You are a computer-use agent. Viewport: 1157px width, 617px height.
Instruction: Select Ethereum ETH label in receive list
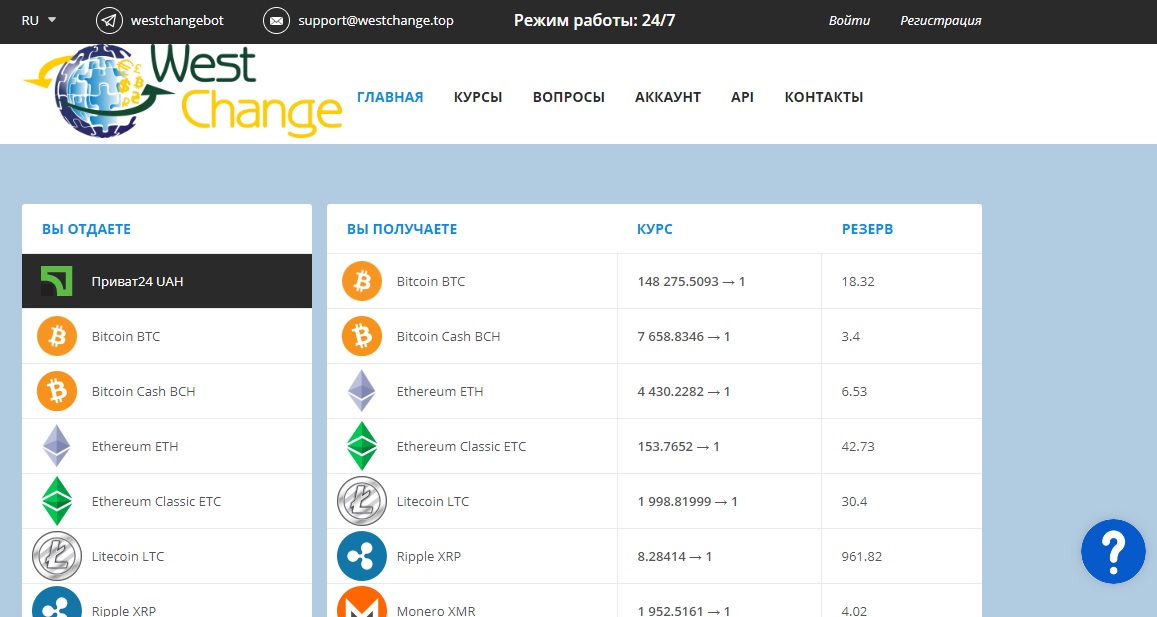click(x=440, y=391)
